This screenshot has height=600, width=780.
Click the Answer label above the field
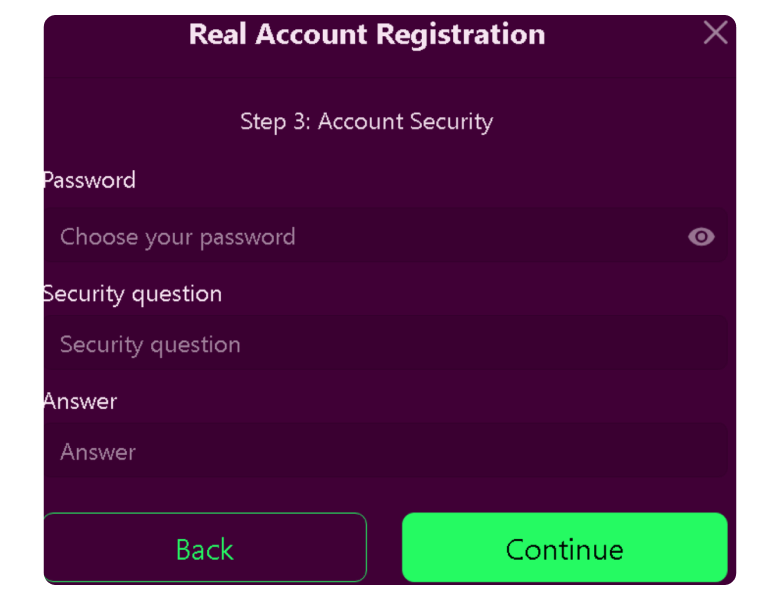80,401
